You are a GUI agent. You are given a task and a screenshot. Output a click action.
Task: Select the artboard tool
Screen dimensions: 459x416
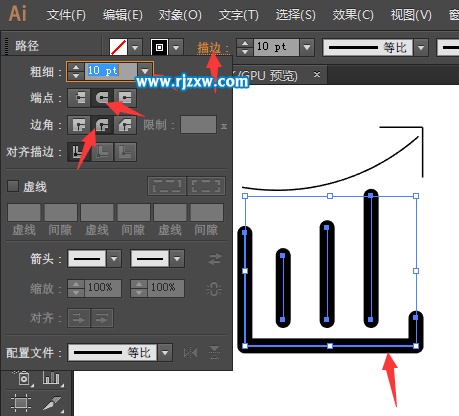pyautogui.click(x=21, y=402)
